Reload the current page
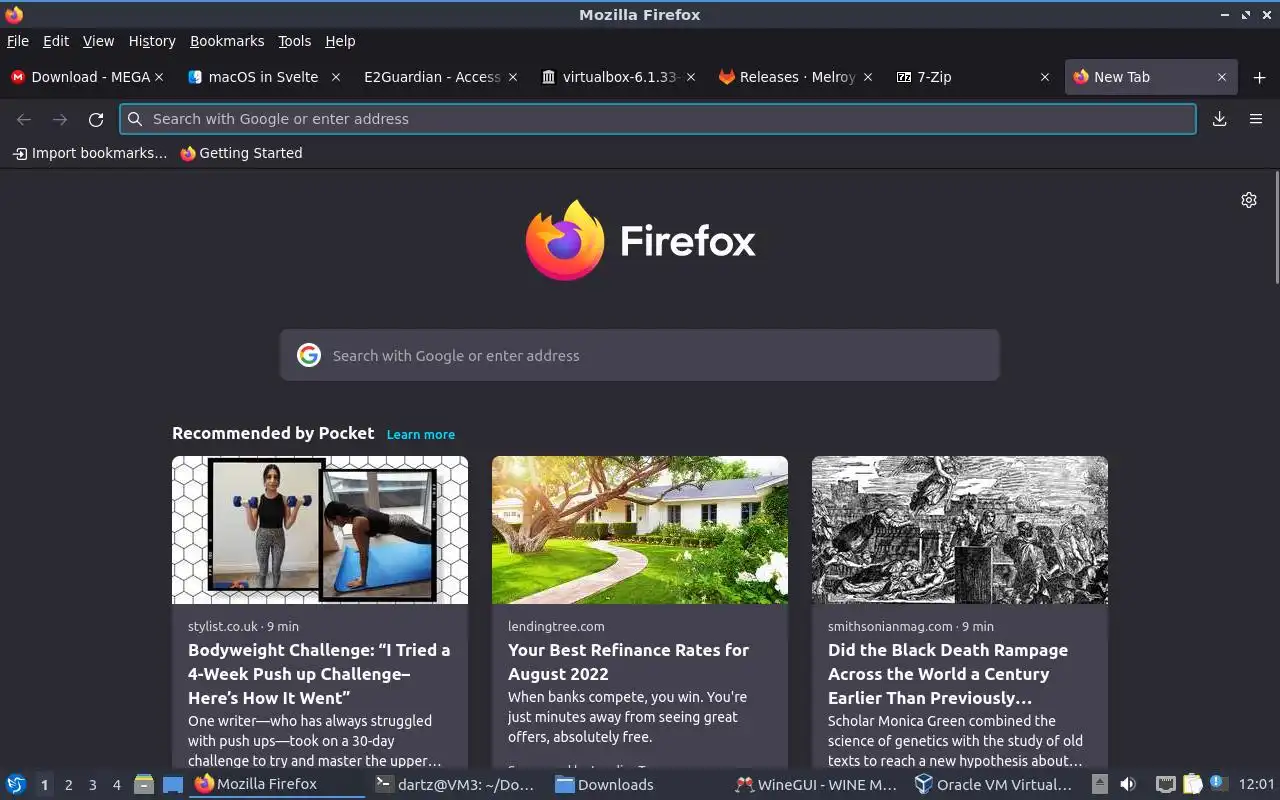1280x800 pixels. pyautogui.click(x=96, y=119)
